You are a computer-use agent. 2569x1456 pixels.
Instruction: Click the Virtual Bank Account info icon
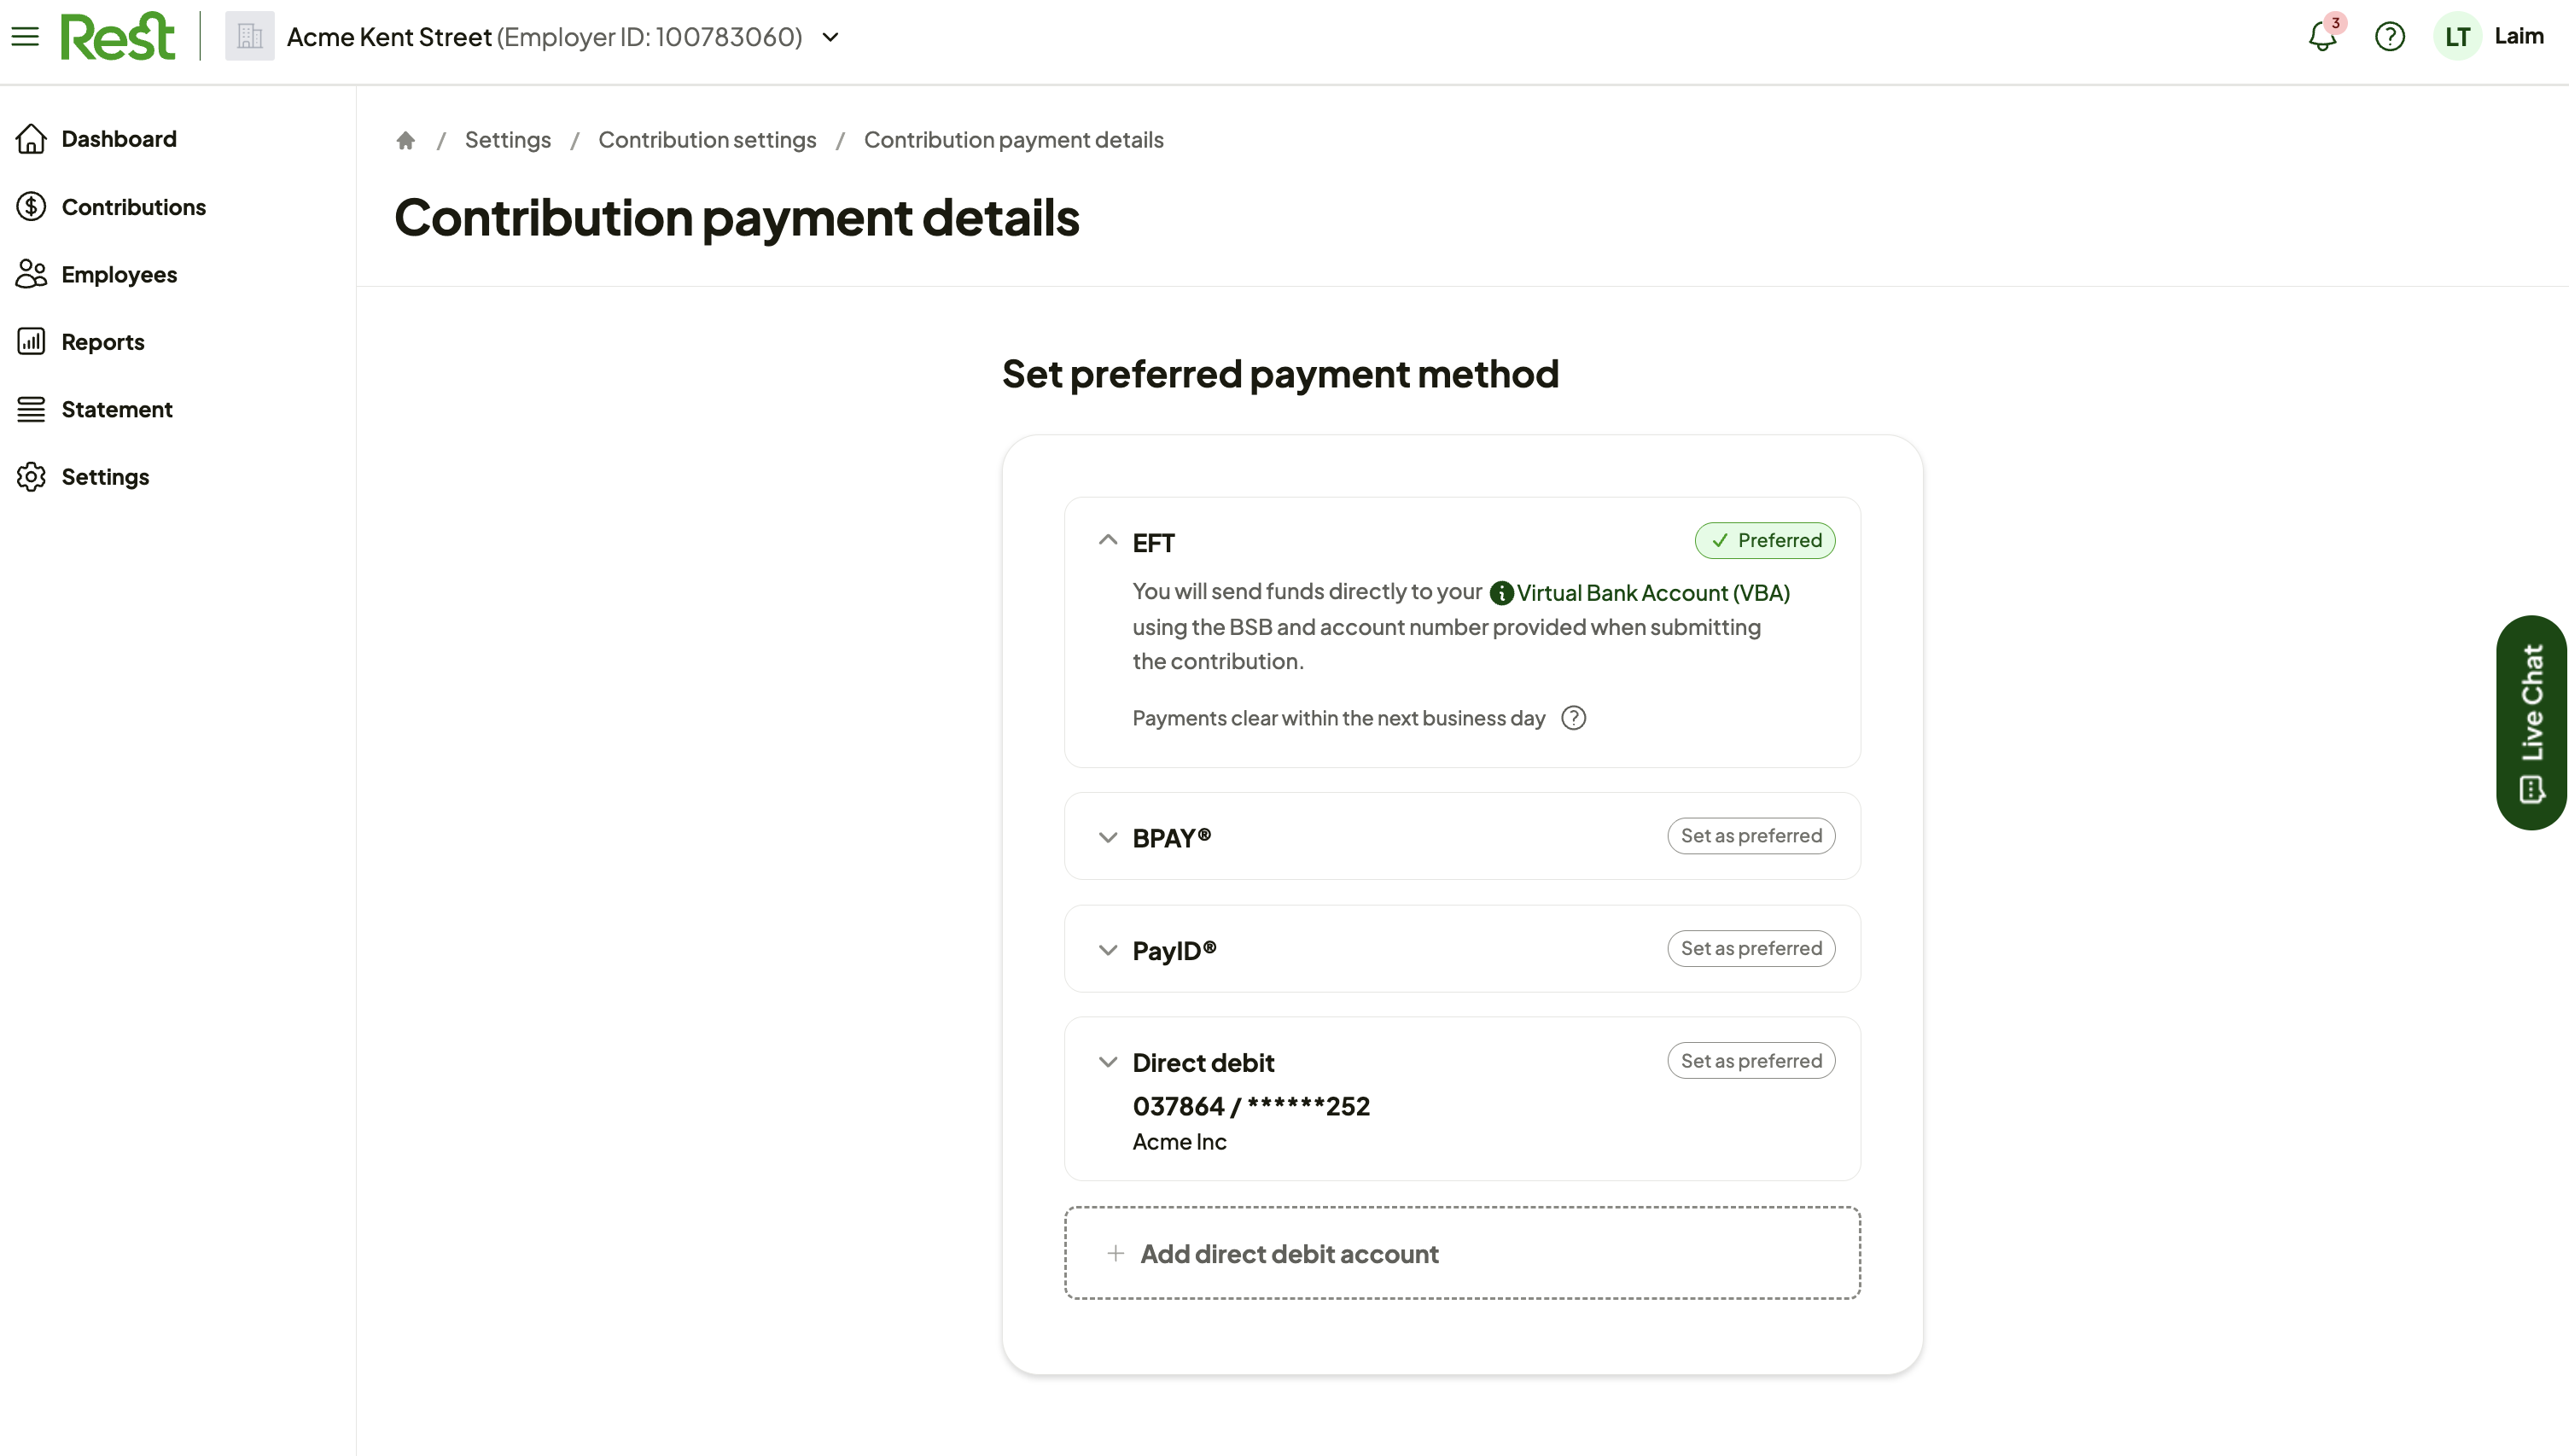tap(1501, 593)
